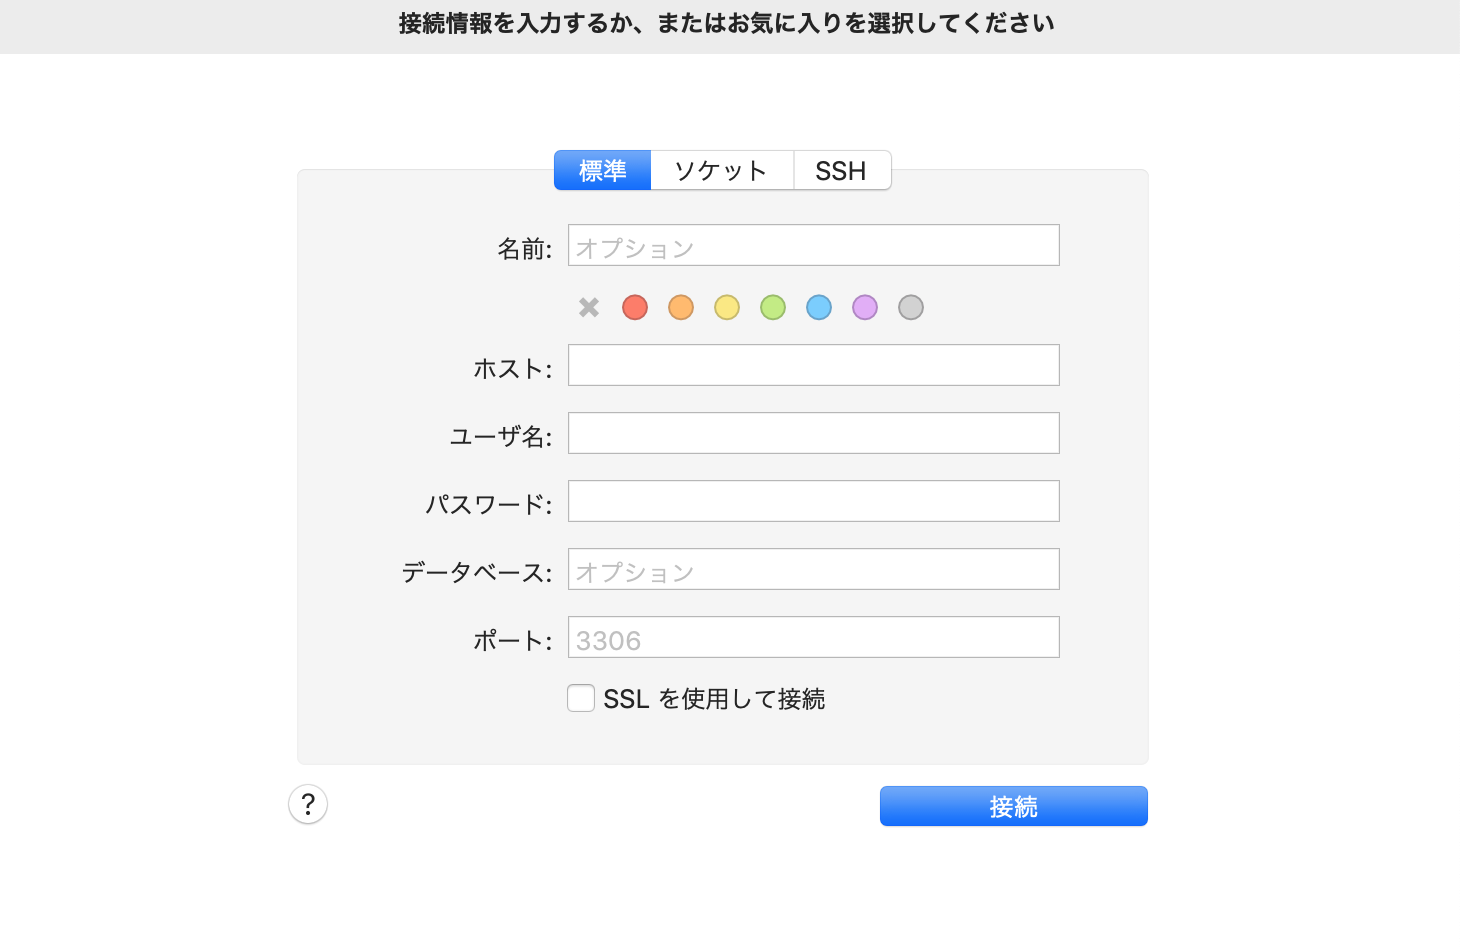Pick the green color label
Screen dimensions: 1460x948
pos(773,307)
